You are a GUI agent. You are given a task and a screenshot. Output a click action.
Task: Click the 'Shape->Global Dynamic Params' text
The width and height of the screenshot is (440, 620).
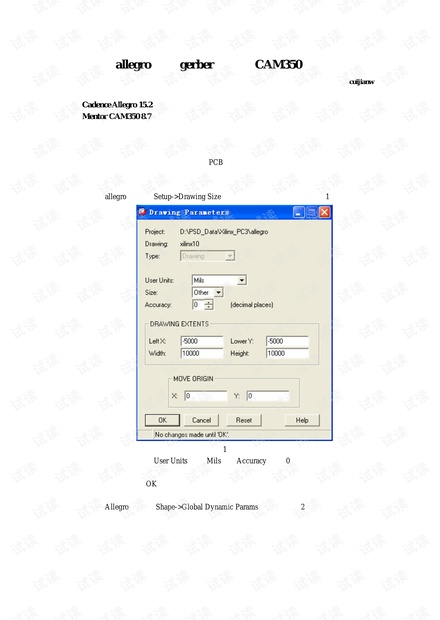[x=207, y=507]
